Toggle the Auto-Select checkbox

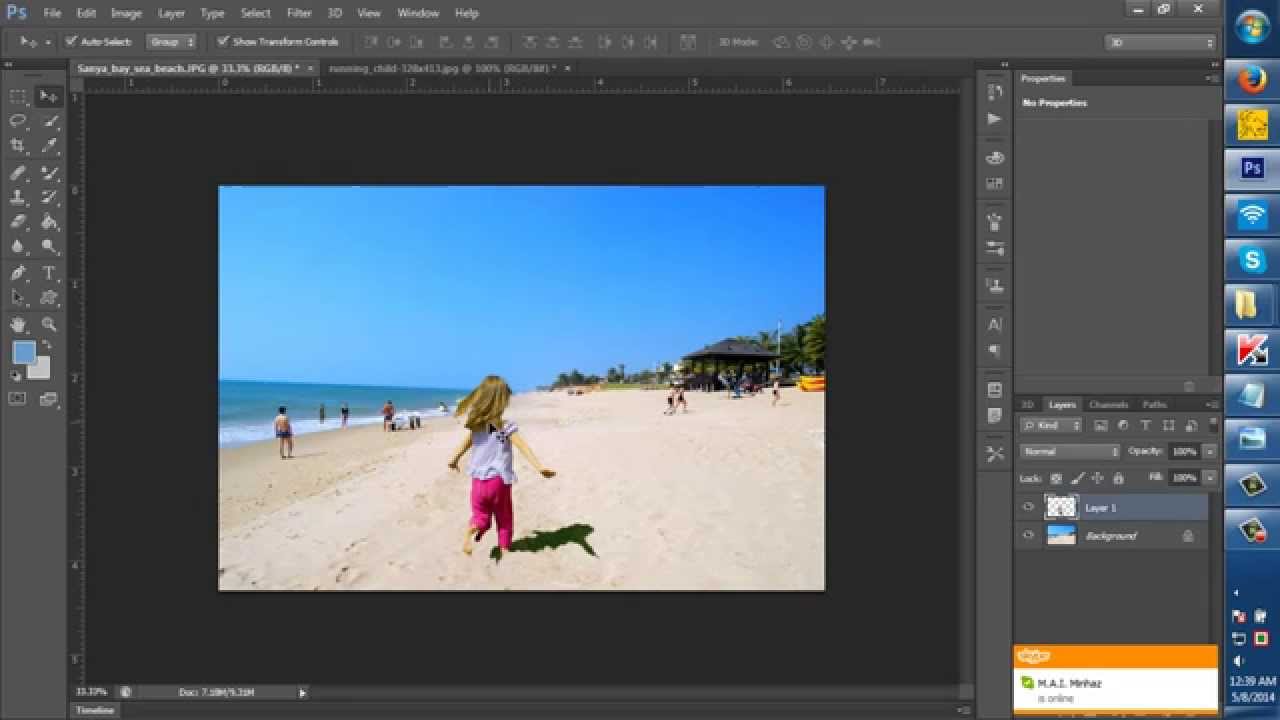pos(71,42)
